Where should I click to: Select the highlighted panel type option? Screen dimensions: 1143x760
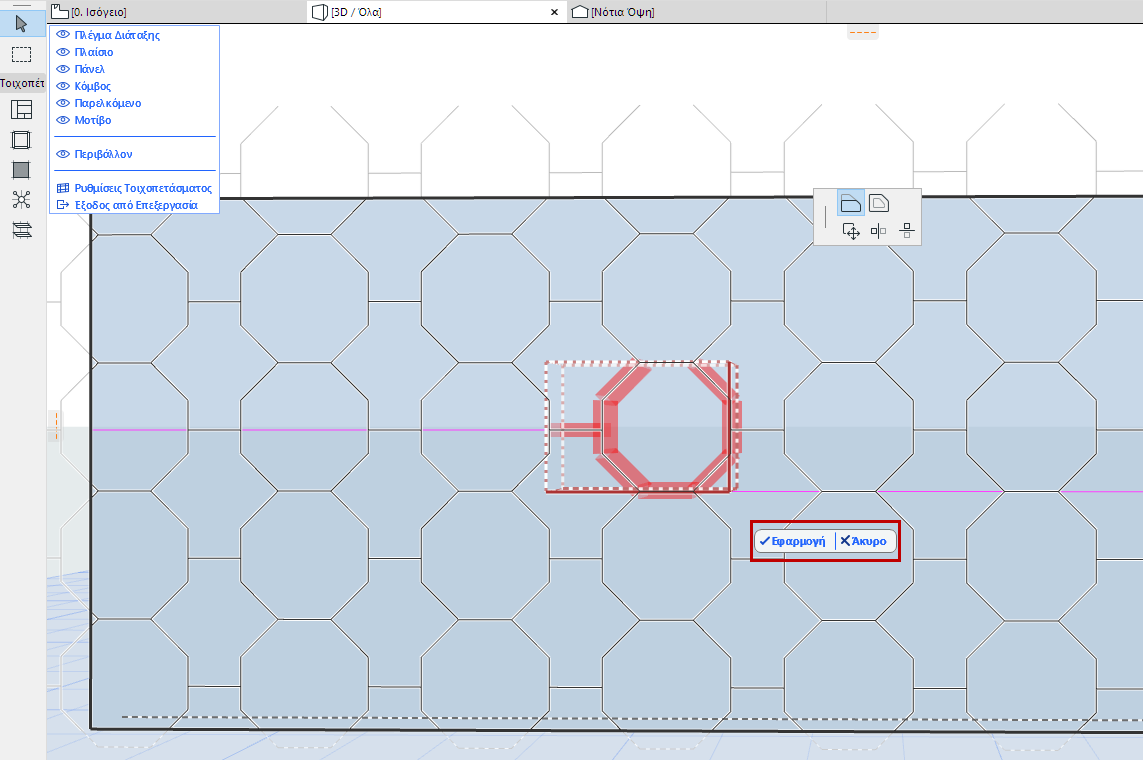[x=851, y=202]
